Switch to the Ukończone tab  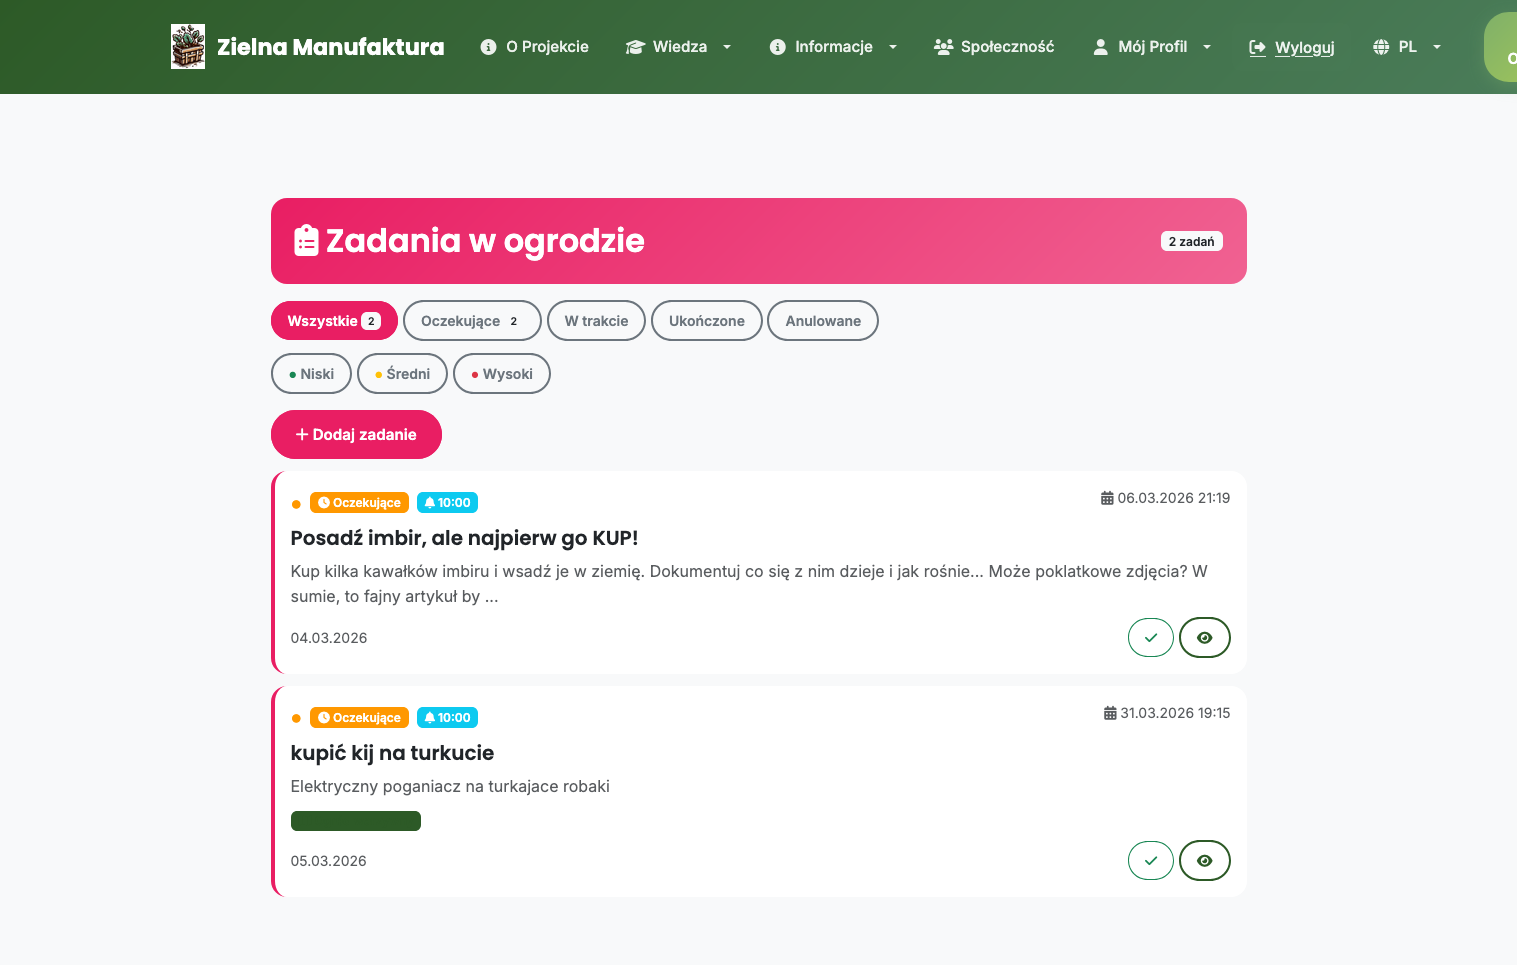click(706, 321)
